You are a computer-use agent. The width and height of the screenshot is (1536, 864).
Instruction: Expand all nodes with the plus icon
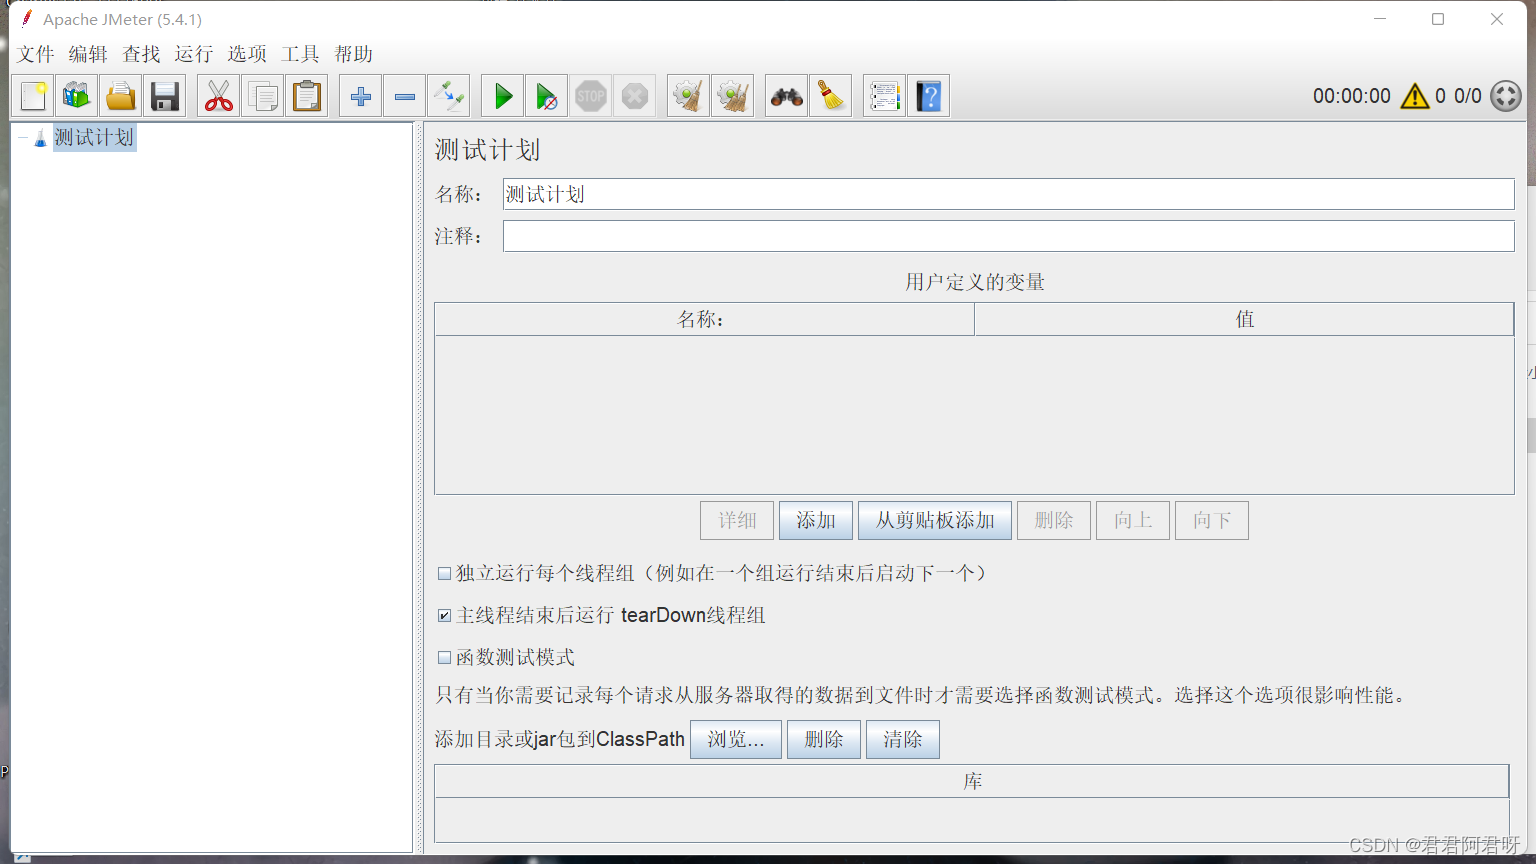click(x=360, y=96)
